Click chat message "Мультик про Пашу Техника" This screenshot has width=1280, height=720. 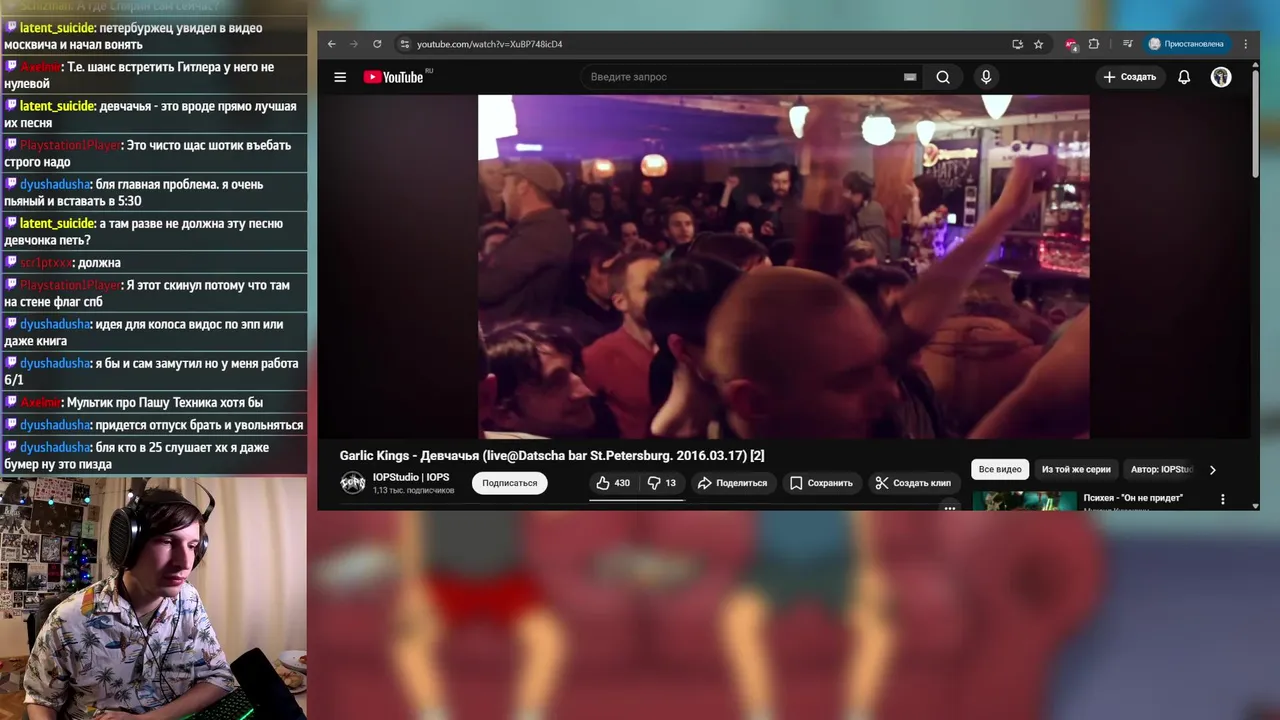154,402
